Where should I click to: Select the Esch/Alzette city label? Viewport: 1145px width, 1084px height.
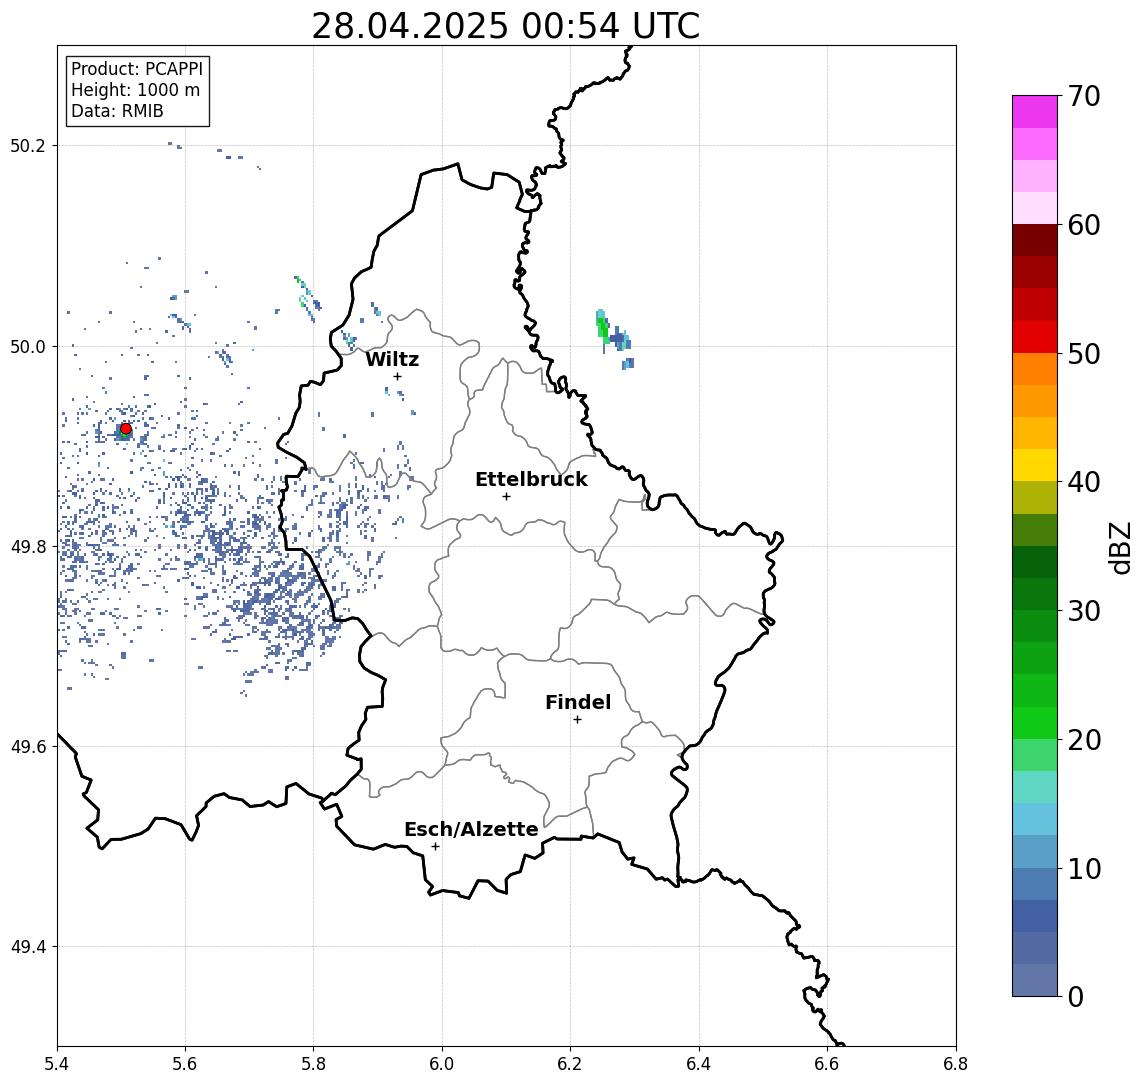tap(471, 829)
